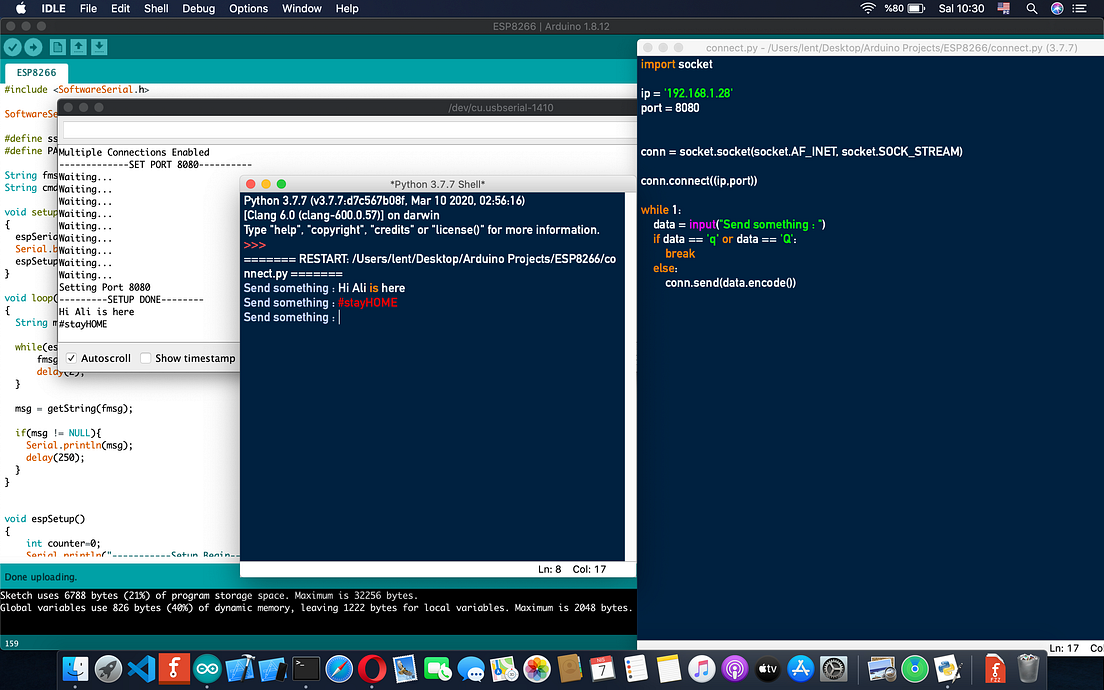The width and height of the screenshot is (1104, 690).
Task: Open the keyboard input source menu
Action: click(x=1003, y=8)
